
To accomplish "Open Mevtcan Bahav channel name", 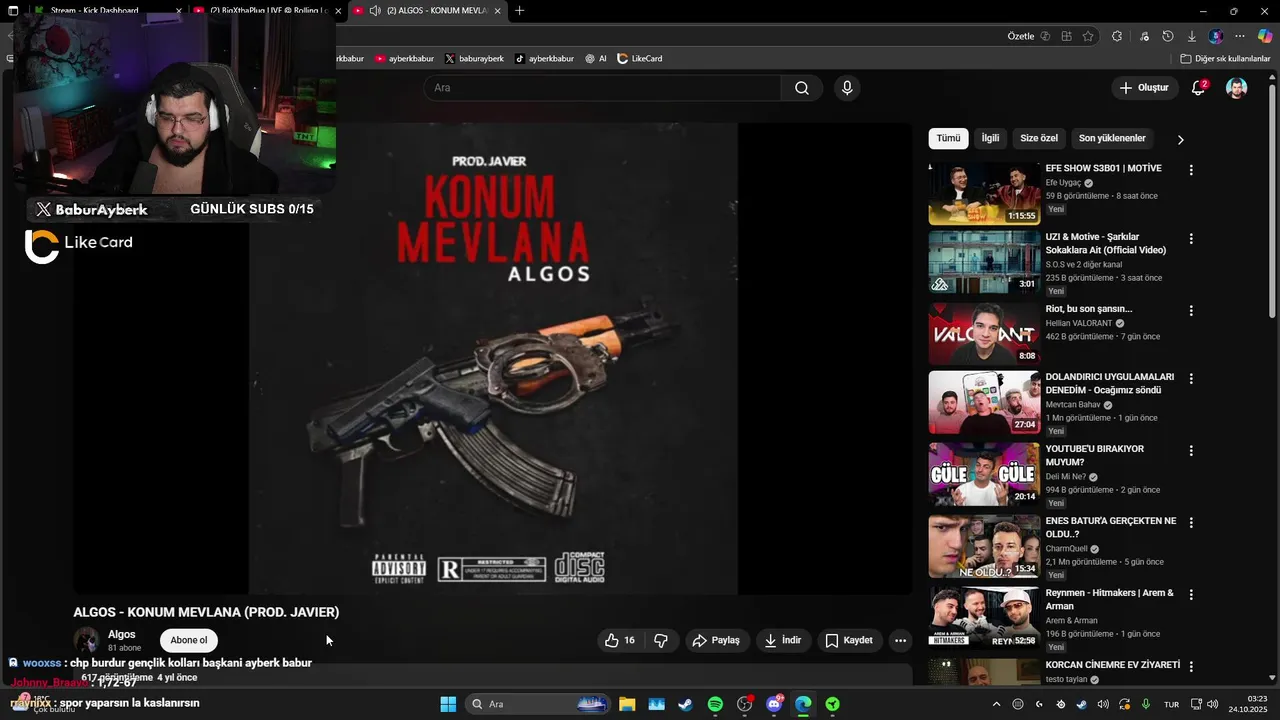I will [1073, 404].
